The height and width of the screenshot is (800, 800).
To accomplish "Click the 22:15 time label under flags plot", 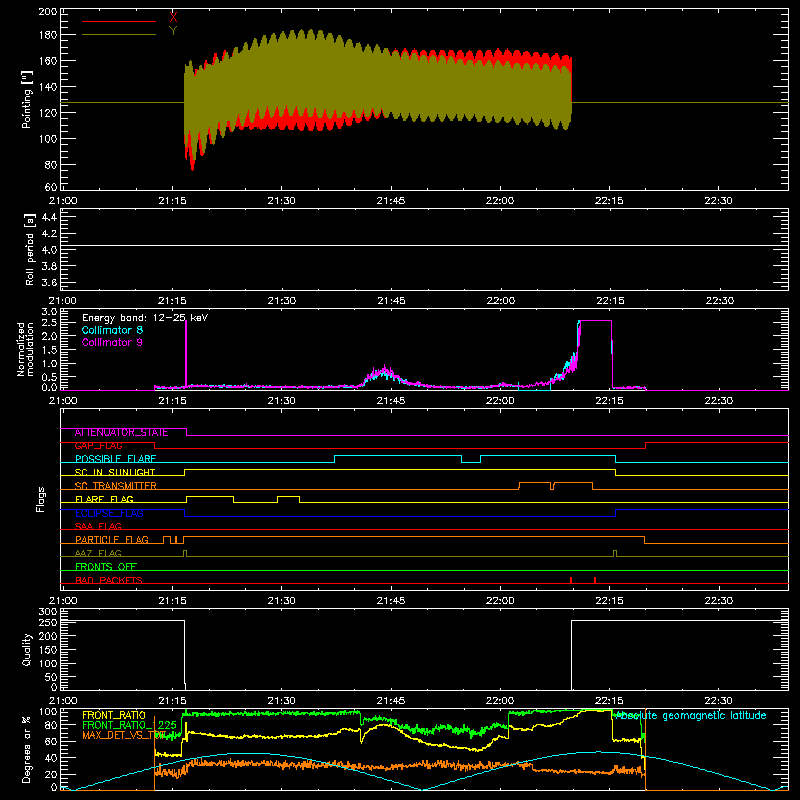I will 610,601.
